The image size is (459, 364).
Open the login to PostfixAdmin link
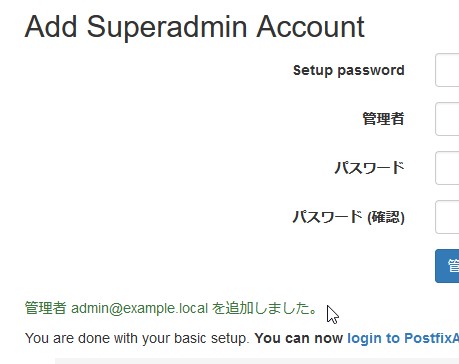pyautogui.click(x=403, y=338)
